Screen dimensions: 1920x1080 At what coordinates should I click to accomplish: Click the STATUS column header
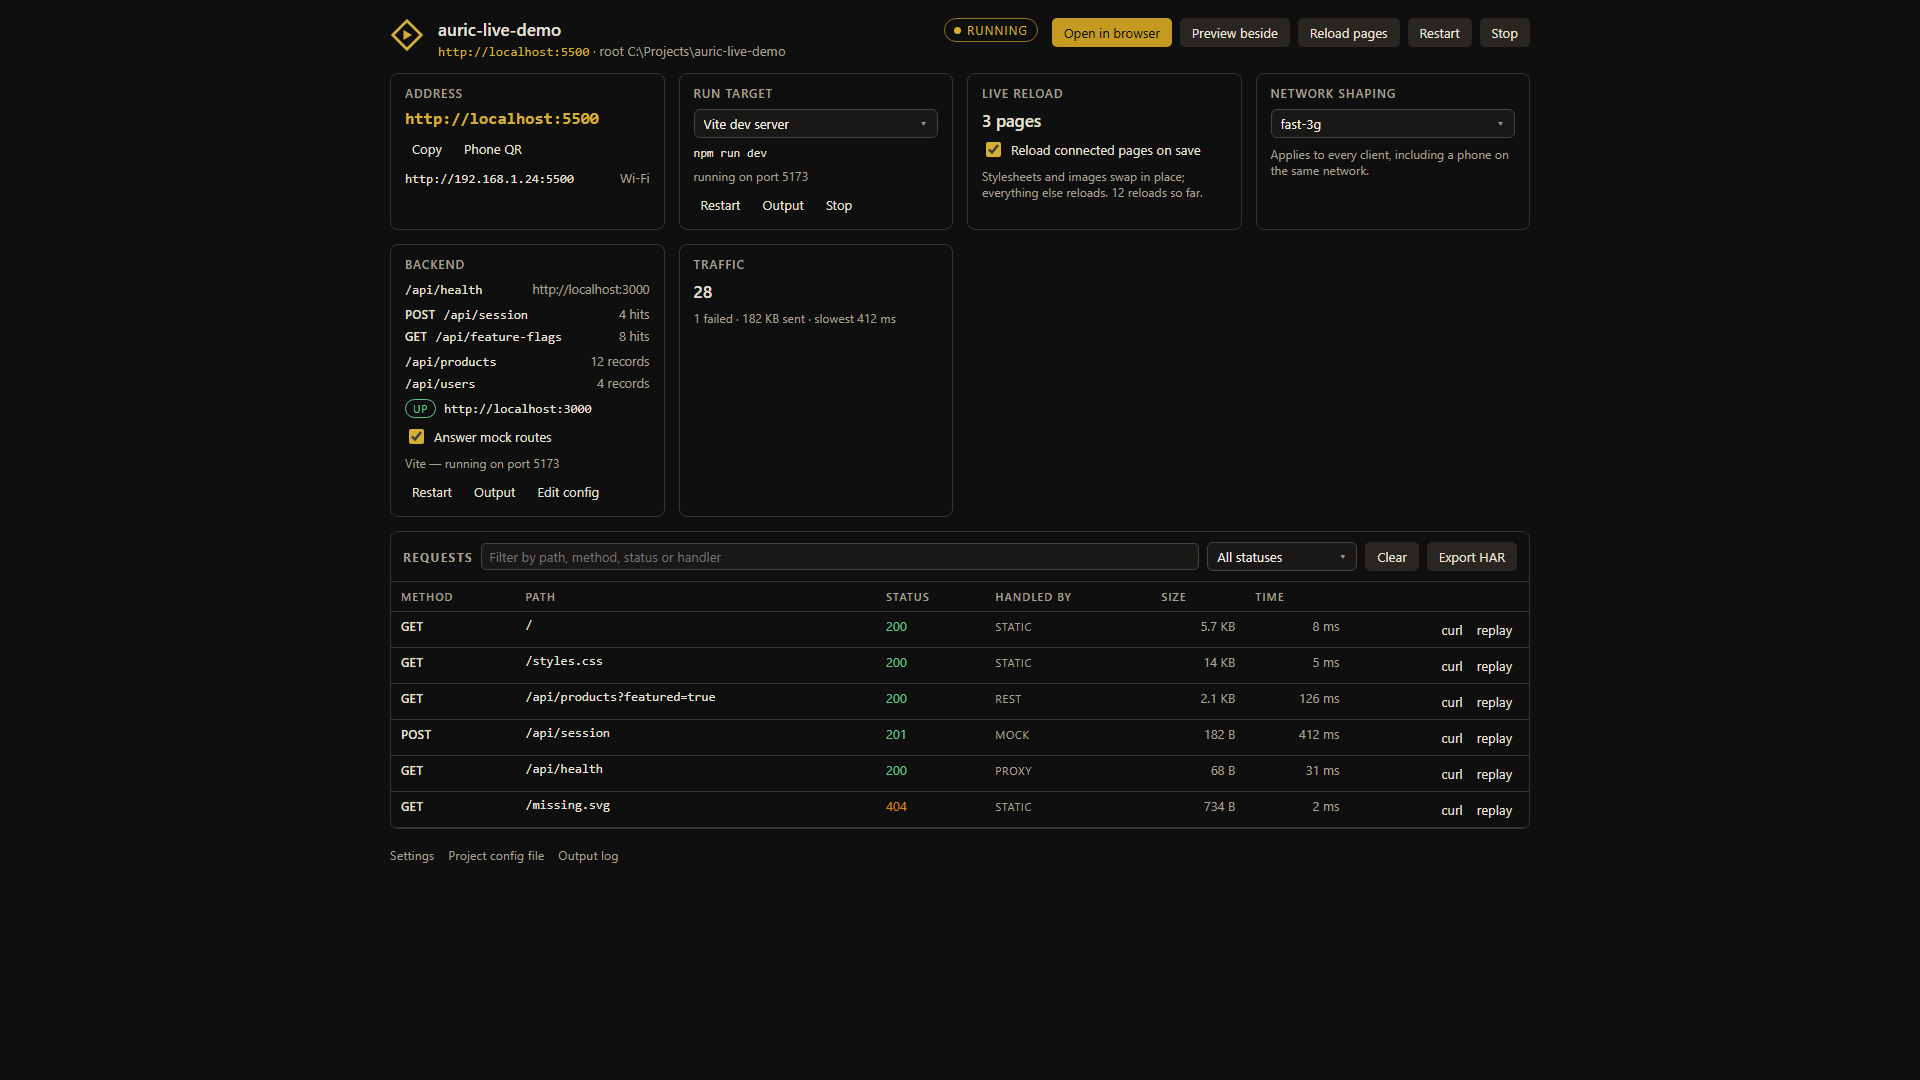click(907, 597)
